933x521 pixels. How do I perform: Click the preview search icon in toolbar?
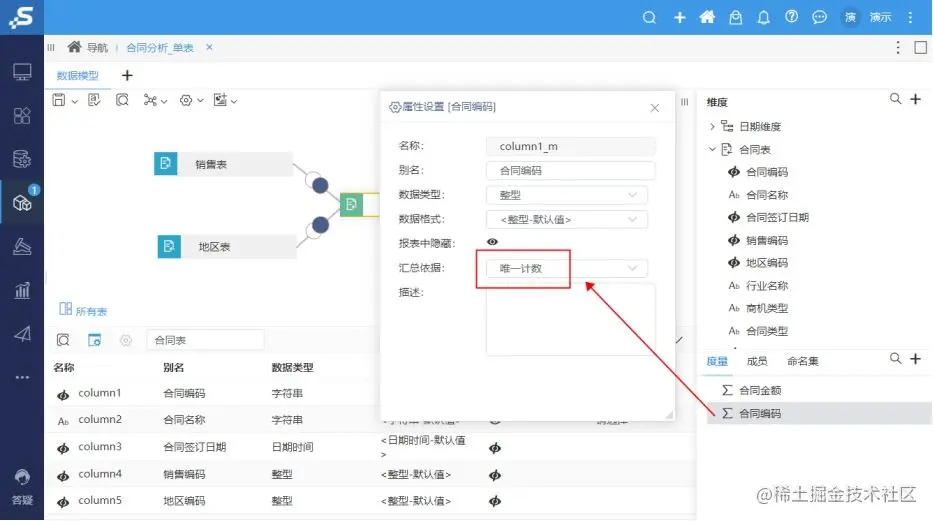(122, 100)
